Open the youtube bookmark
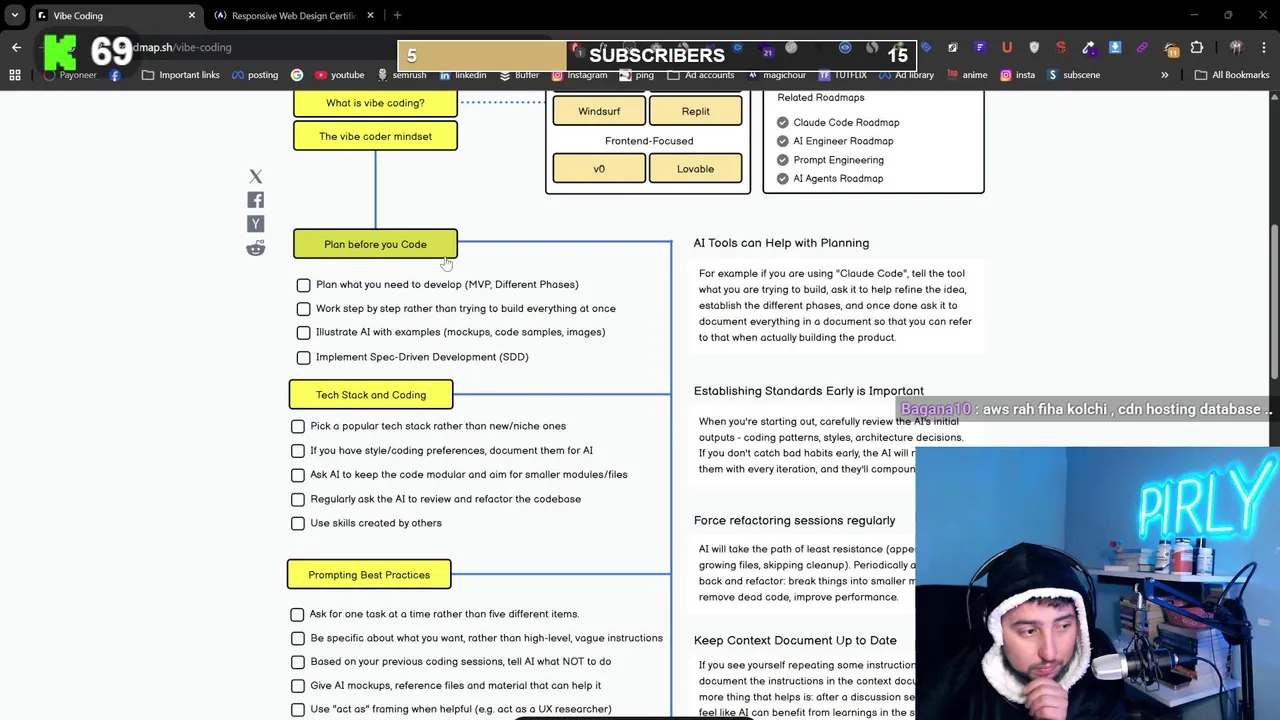Screen dimensions: 1280x720 339,75
